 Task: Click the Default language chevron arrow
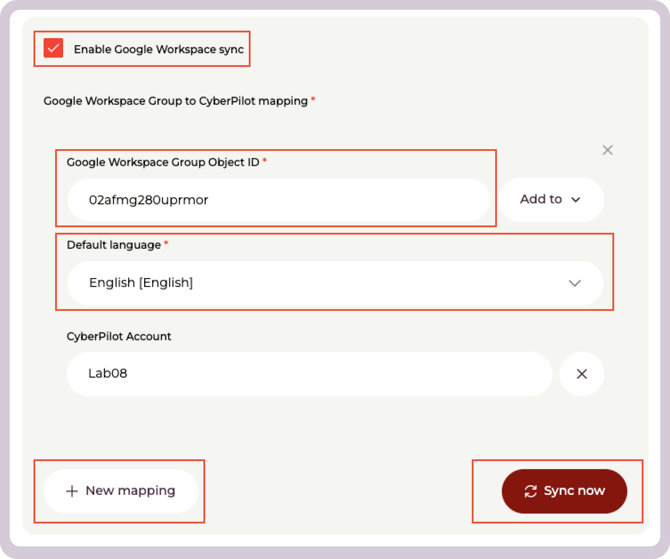point(575,283)
